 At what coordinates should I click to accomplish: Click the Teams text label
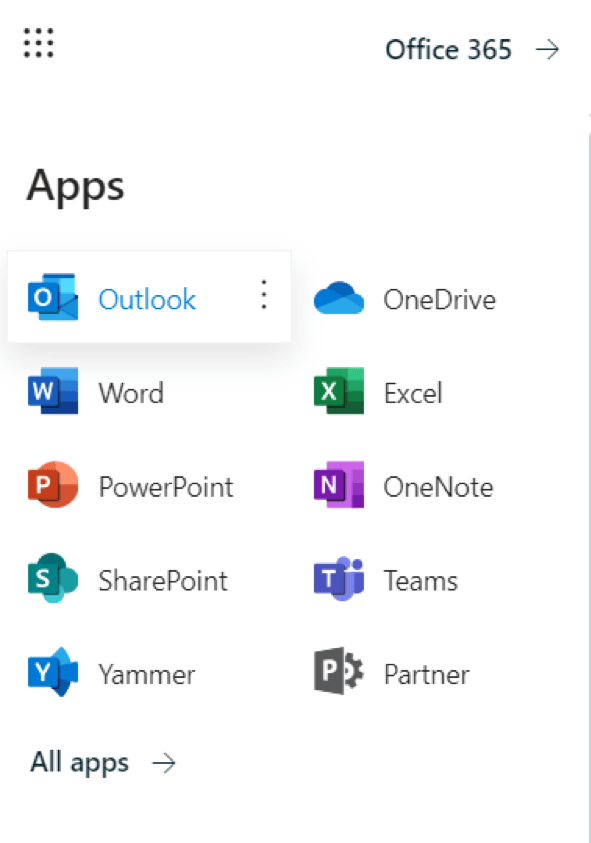coord(420,580)
